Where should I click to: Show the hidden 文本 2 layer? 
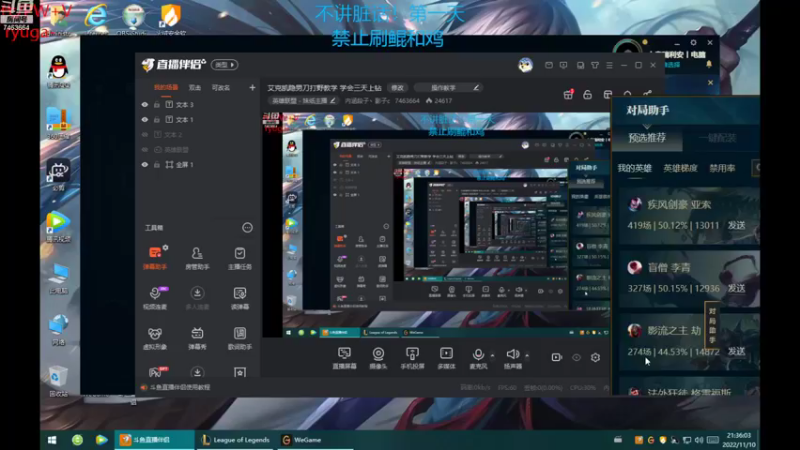point(145,135)
